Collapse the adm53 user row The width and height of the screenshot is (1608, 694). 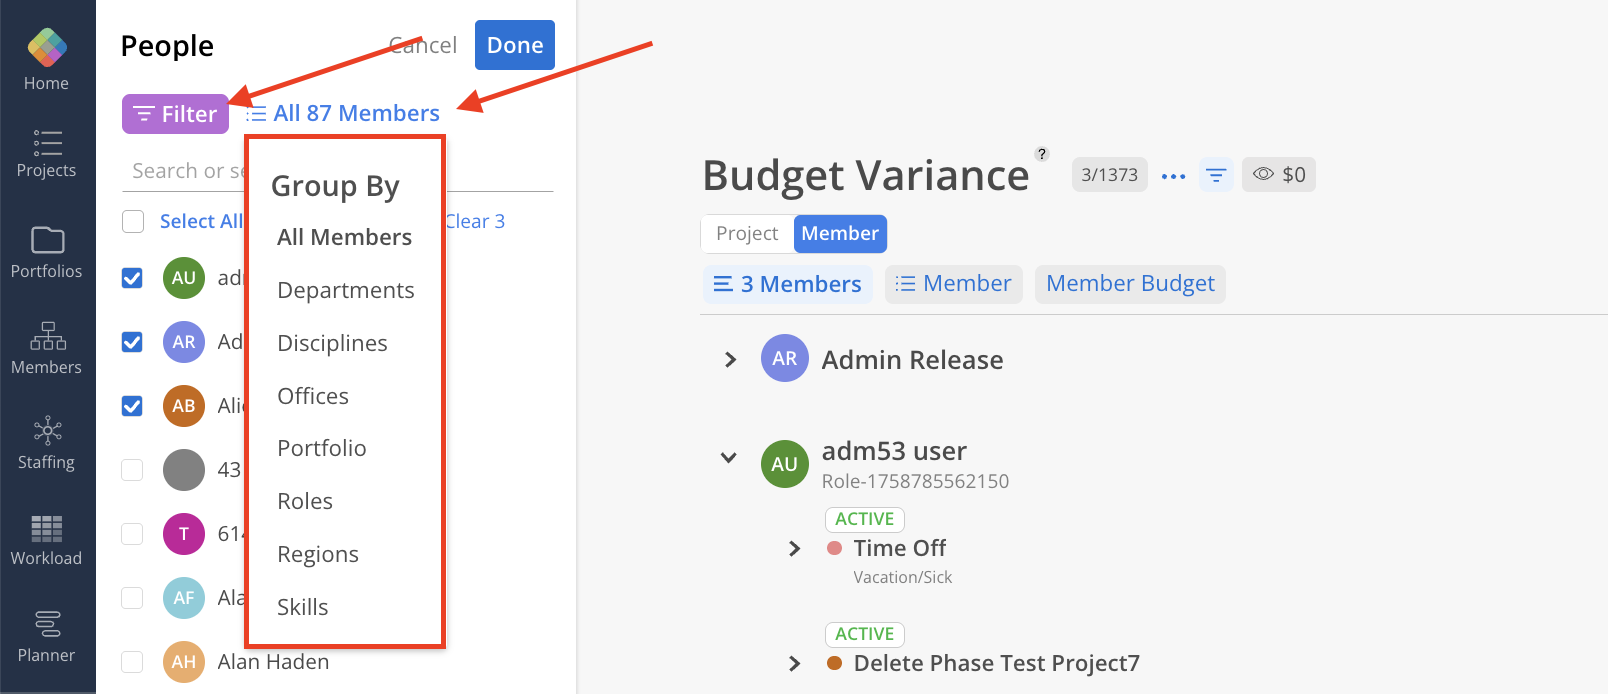coord(729,458)
